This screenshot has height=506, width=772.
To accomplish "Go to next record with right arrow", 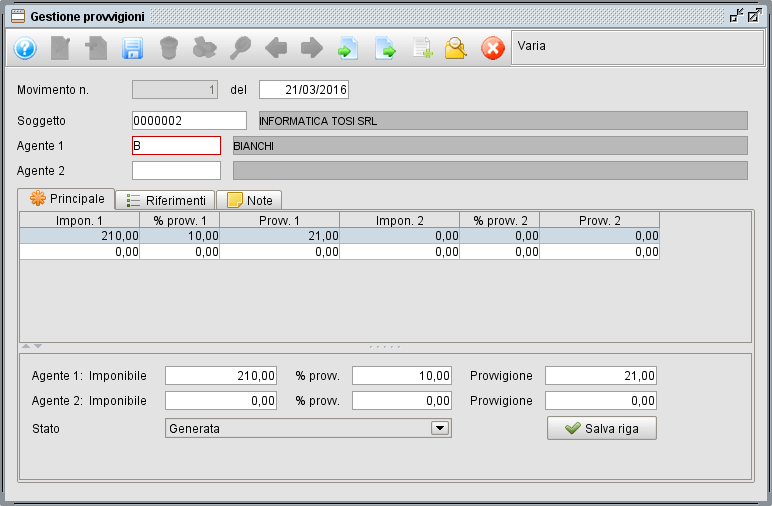I will pyautogui.click(x=312, y=48).
